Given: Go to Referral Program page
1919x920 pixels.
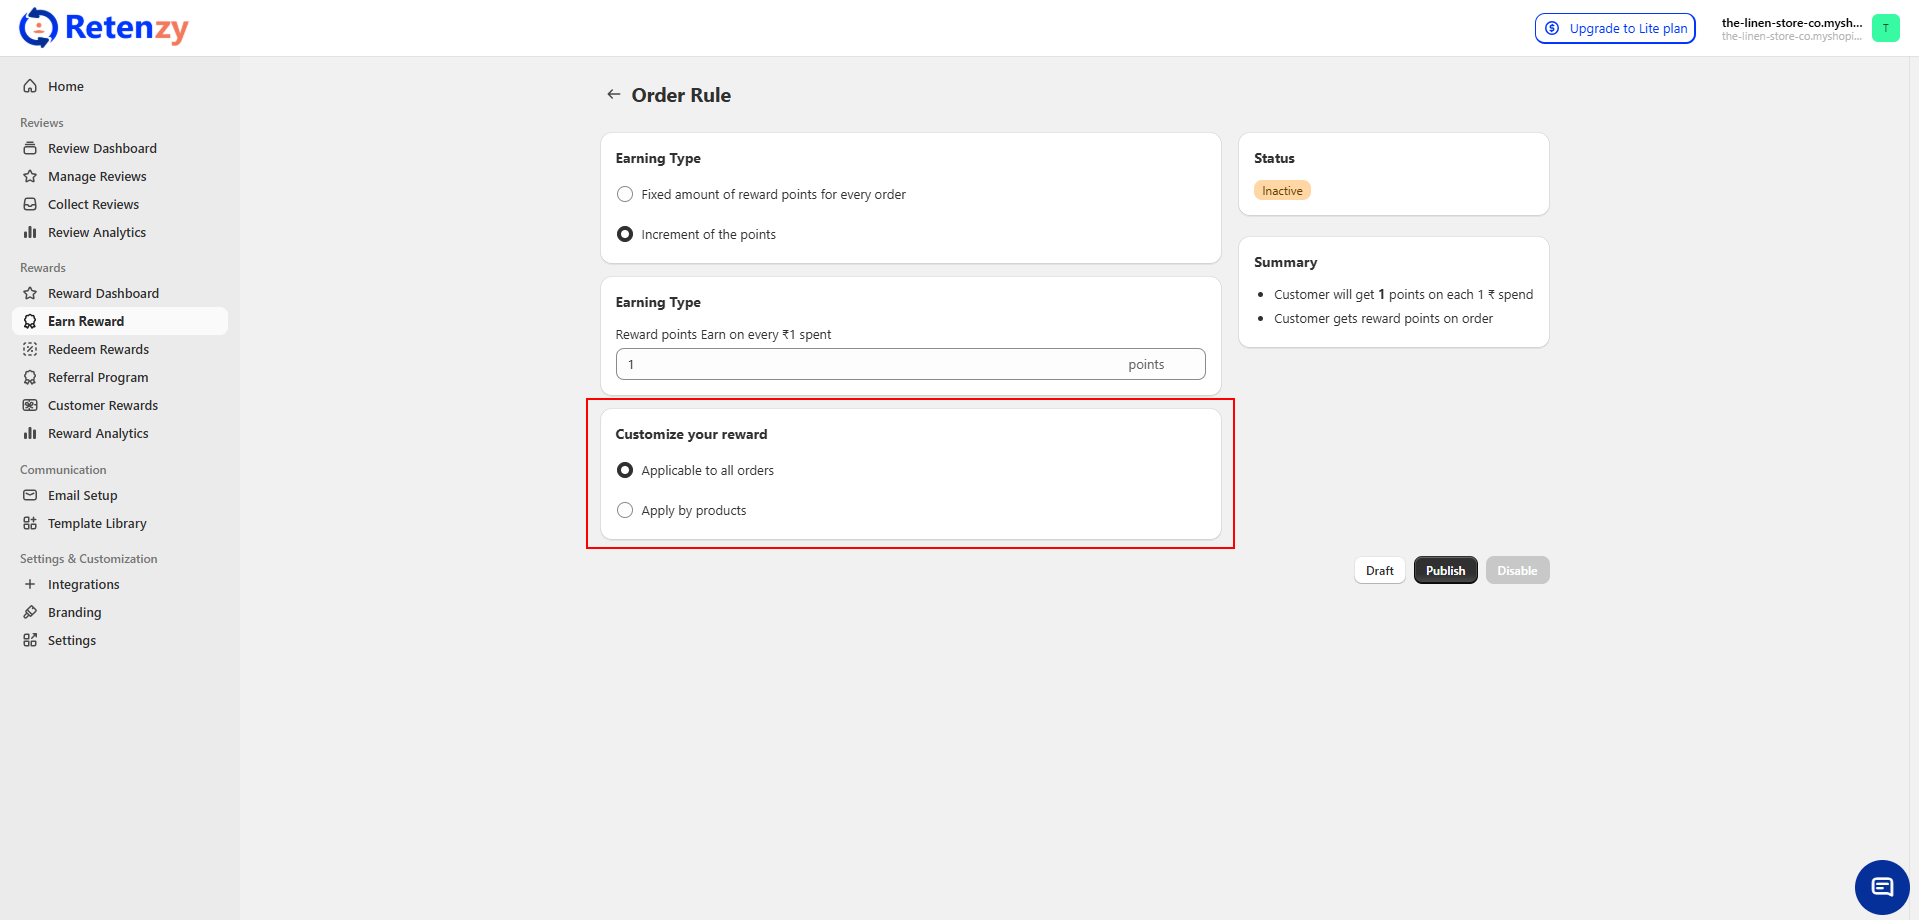Looking at the screenshot, I should coord(98,378).
